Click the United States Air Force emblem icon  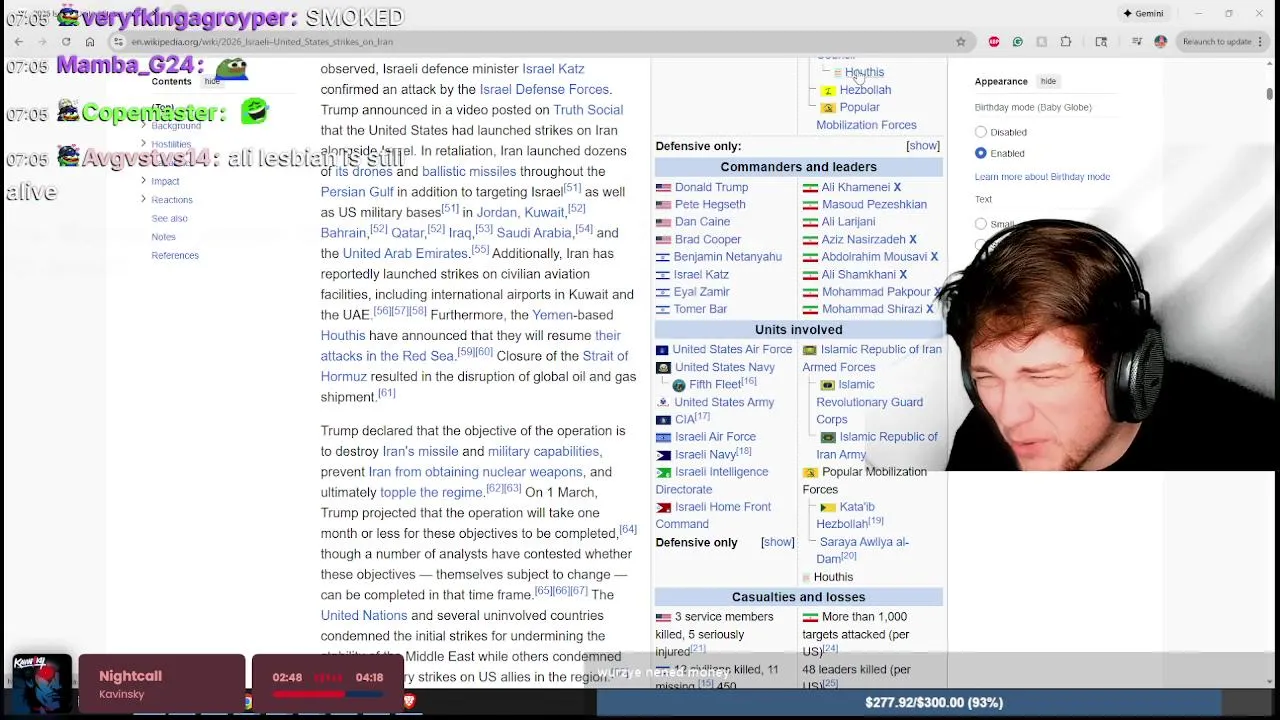point(662,350)
